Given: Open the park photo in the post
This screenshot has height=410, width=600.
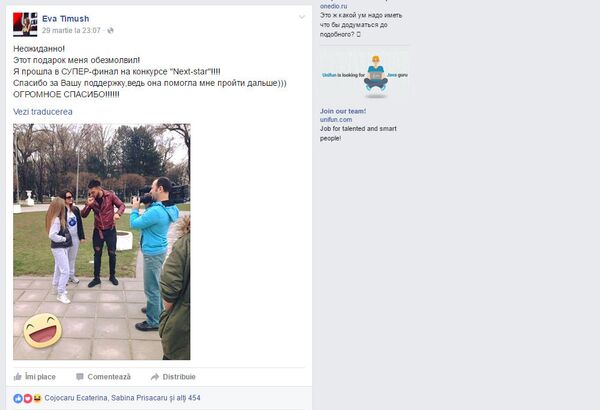Looking at the screenshot, I should coord(102,242).
